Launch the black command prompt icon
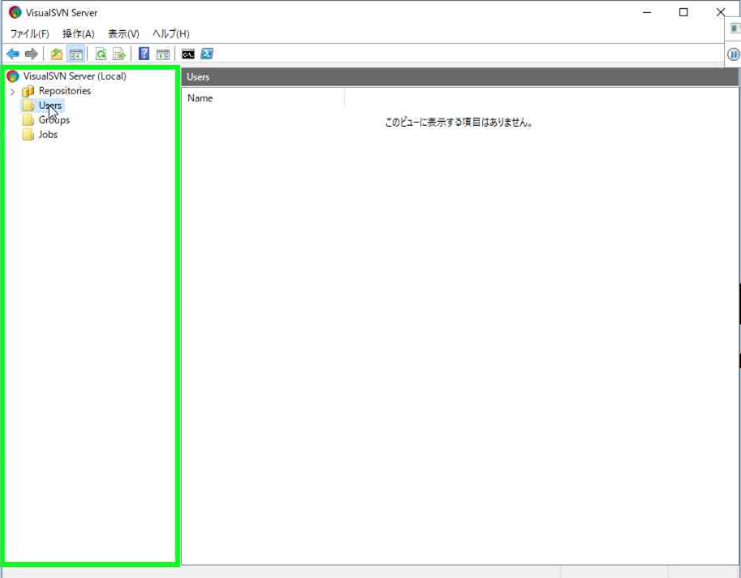This screenshot has width=741, height=578. pyautogui.click(x=188, y=54)
